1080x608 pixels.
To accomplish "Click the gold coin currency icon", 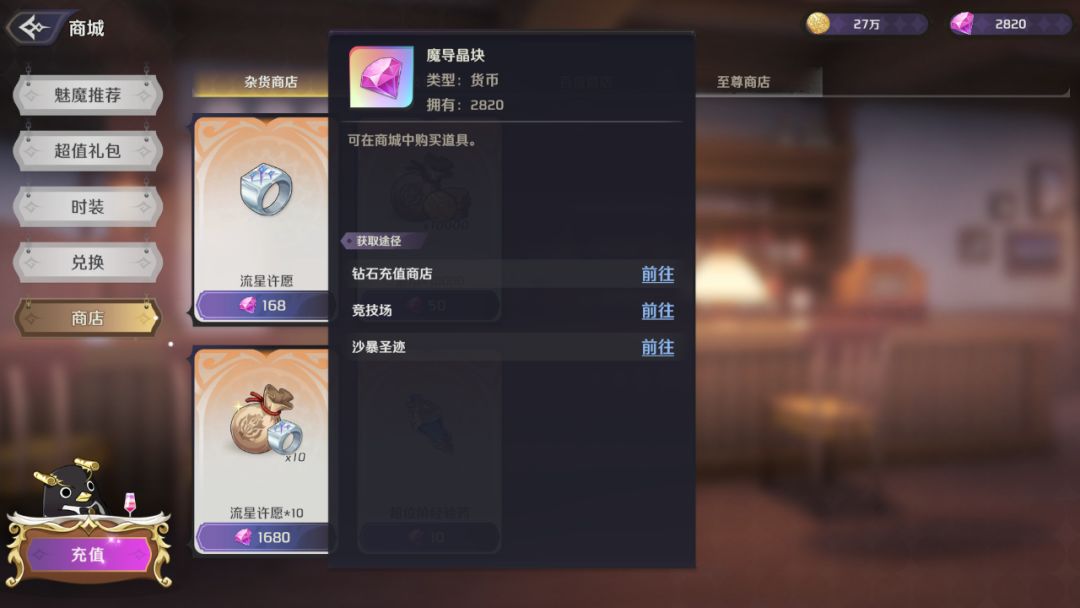I will click(818, 23).
